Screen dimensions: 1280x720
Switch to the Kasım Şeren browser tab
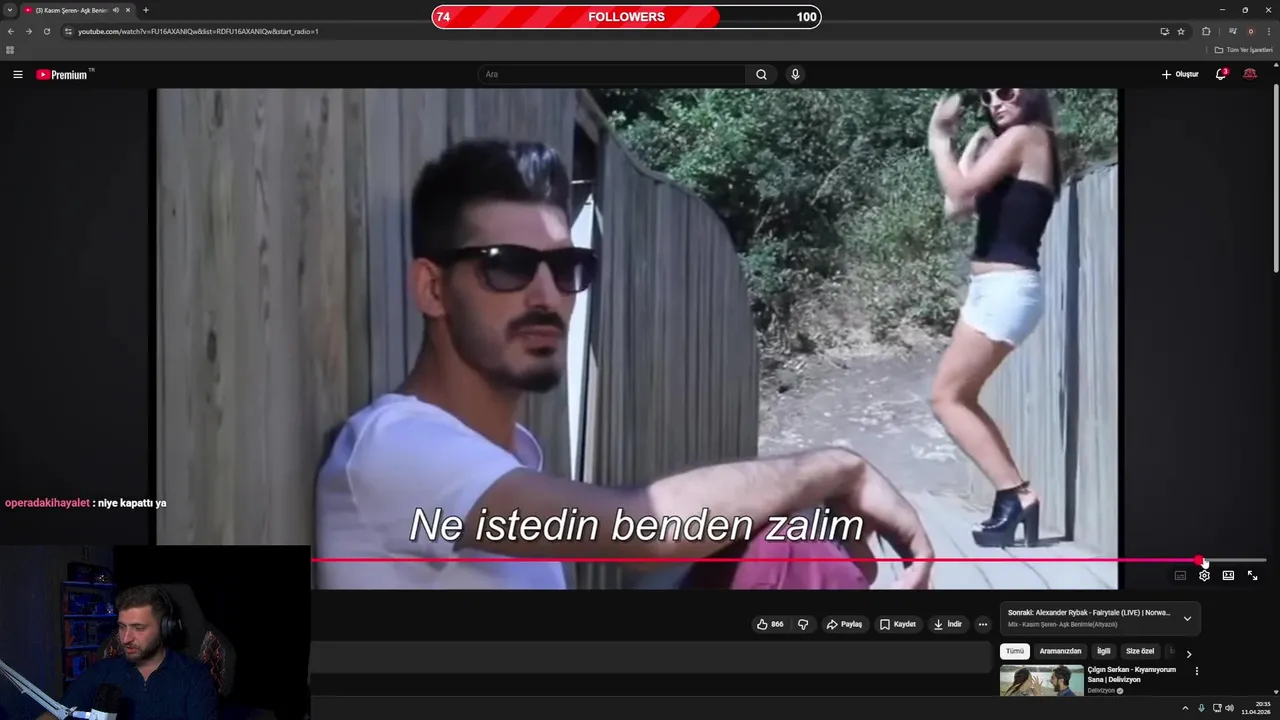(70, 10)
